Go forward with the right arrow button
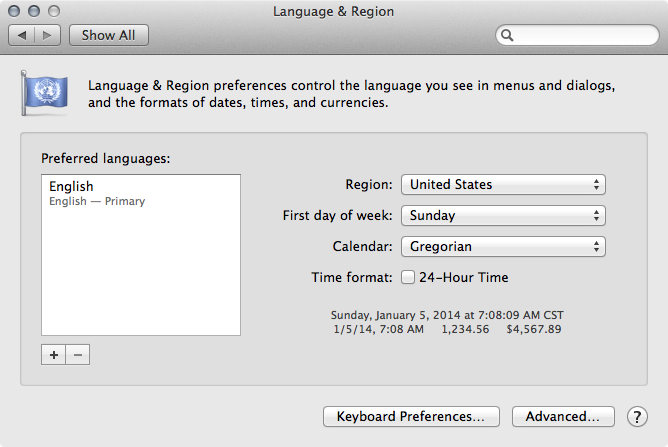The width and height of the screenshot is (668, 447). point(47,35)
